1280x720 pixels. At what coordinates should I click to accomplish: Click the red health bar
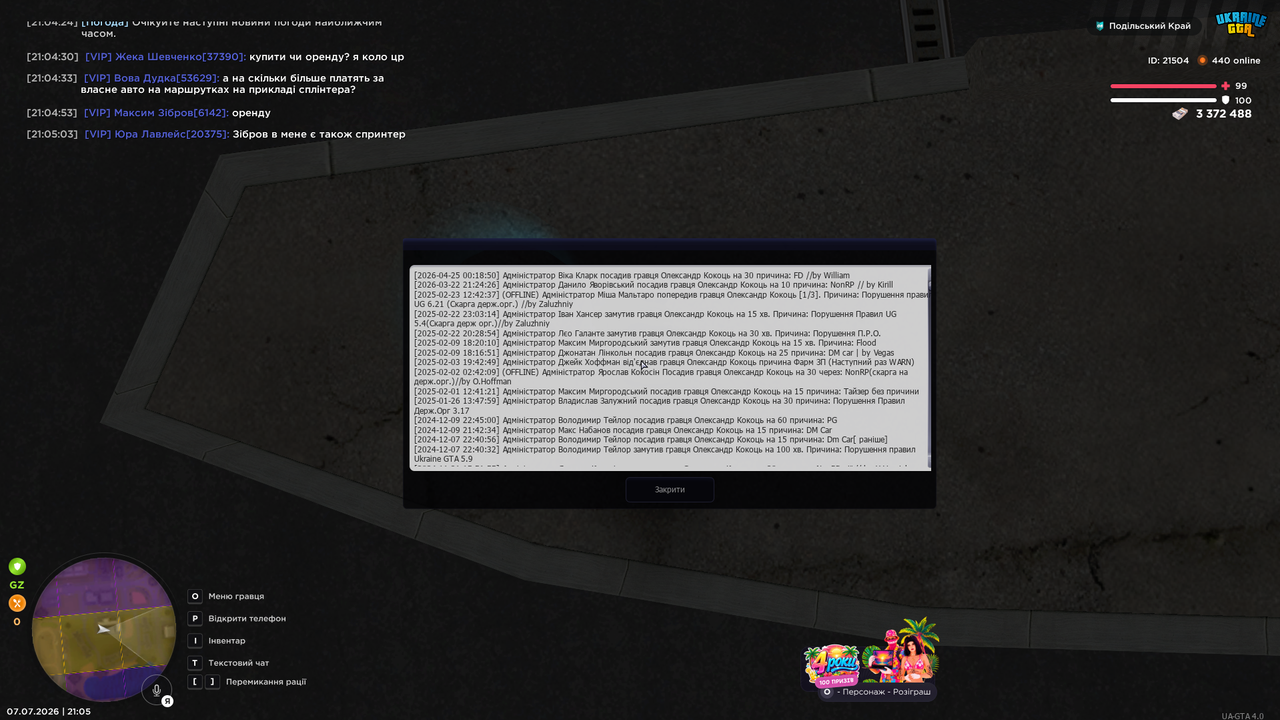tap(1163, 86)
